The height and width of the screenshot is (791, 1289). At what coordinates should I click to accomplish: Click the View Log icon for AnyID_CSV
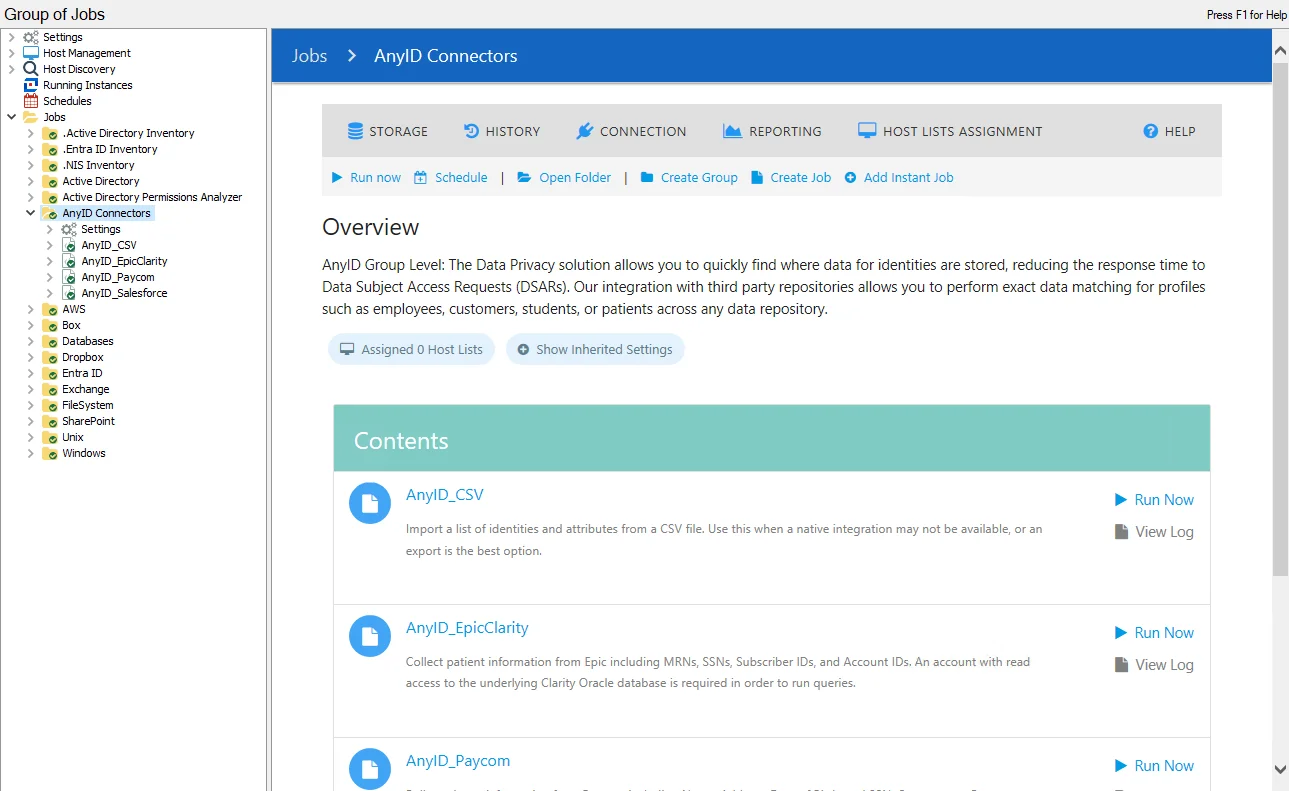pyautogui.click(x=1122, y=532)
